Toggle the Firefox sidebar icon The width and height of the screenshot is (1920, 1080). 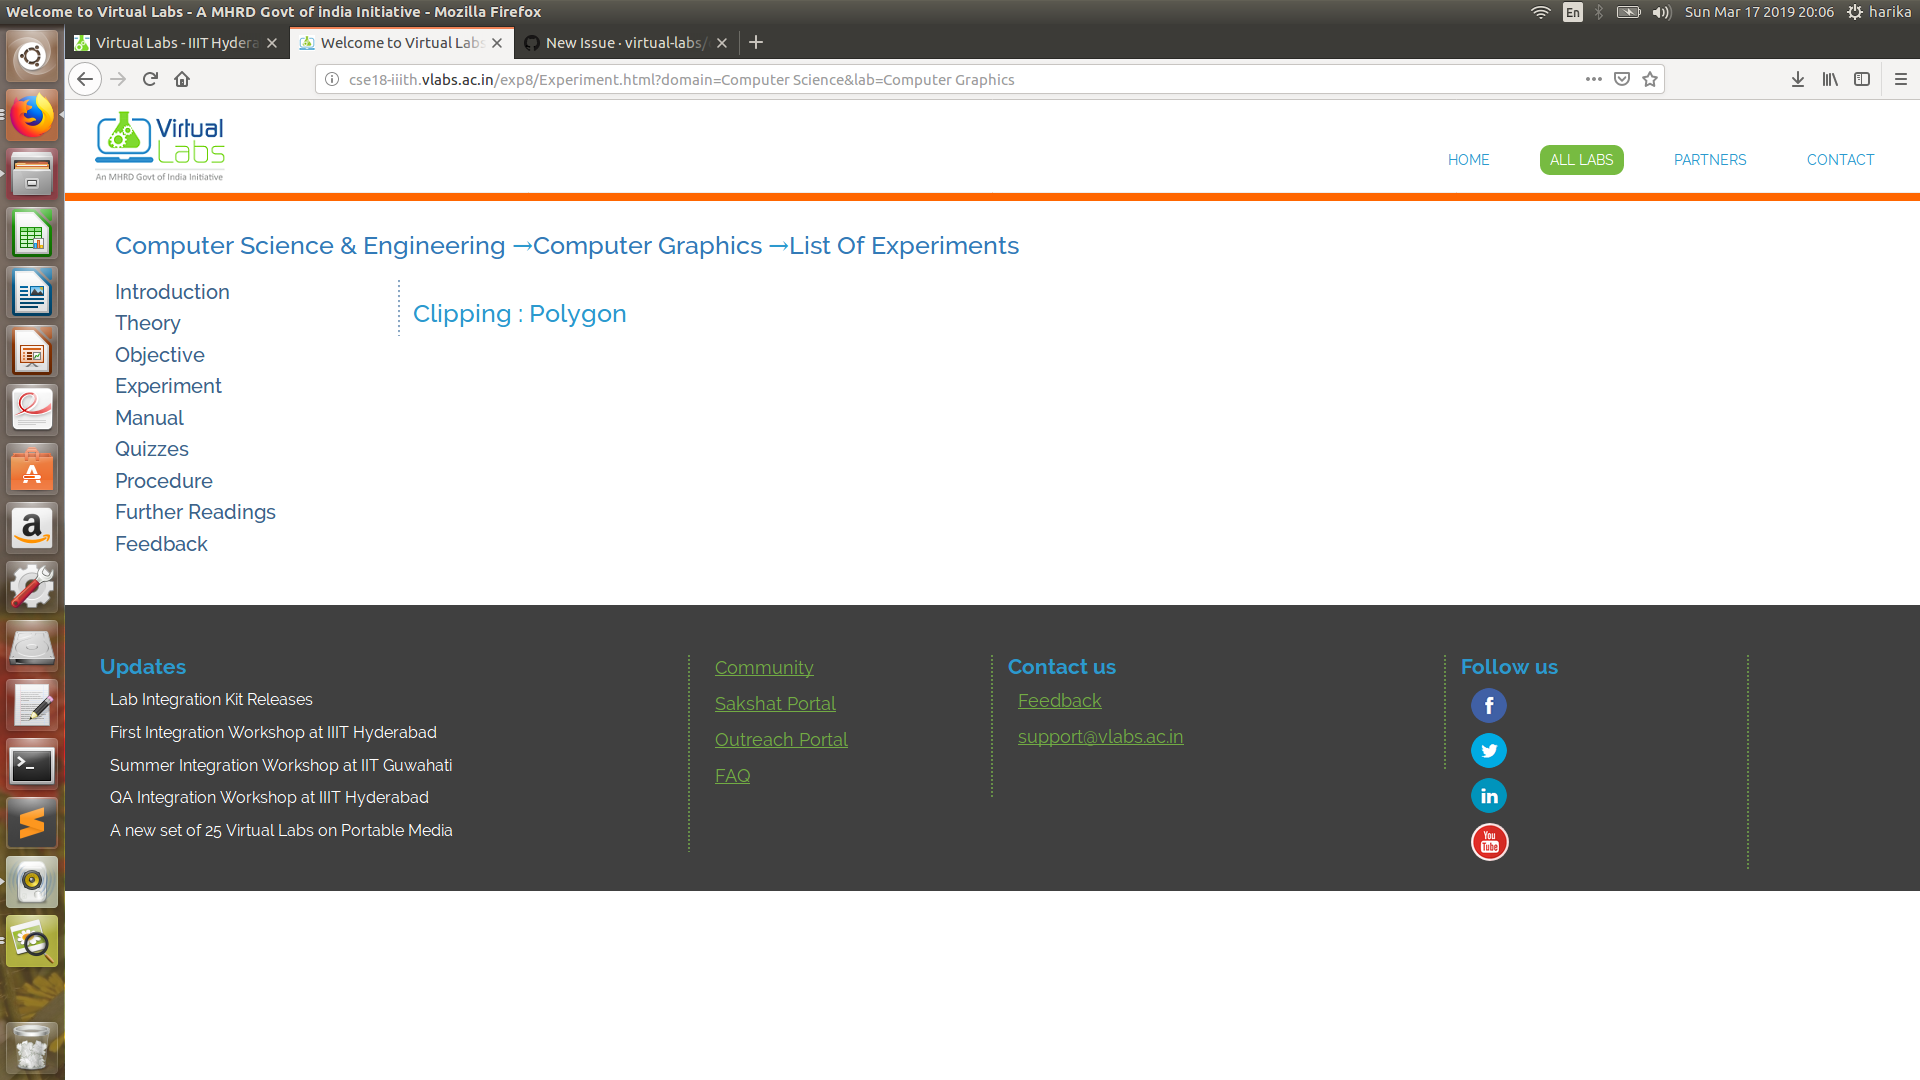tap(1862, 79)
